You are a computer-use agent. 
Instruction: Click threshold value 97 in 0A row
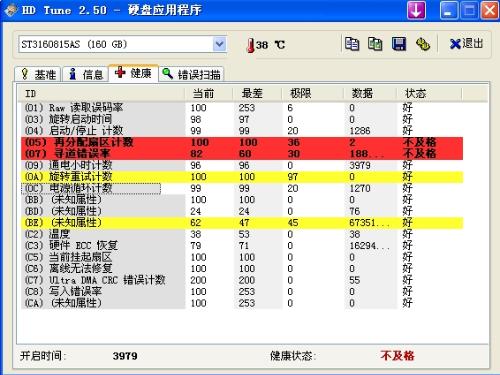click(x=293, y=177)
